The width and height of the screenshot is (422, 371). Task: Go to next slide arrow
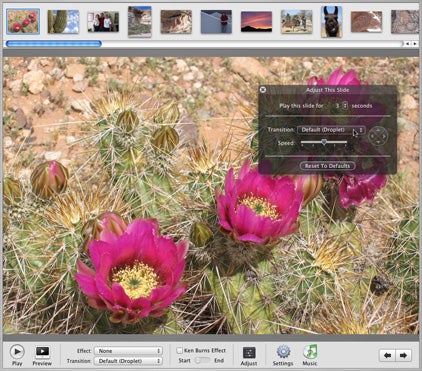tap(403, 355)
